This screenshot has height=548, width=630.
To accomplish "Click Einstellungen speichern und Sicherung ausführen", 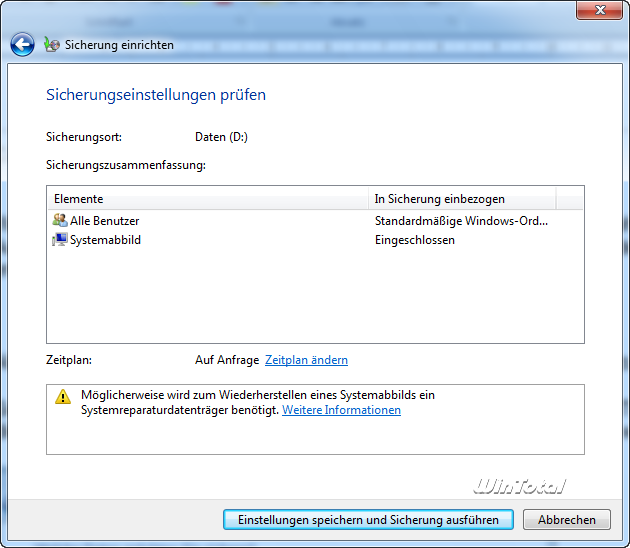I will click(x=368, y=519).
